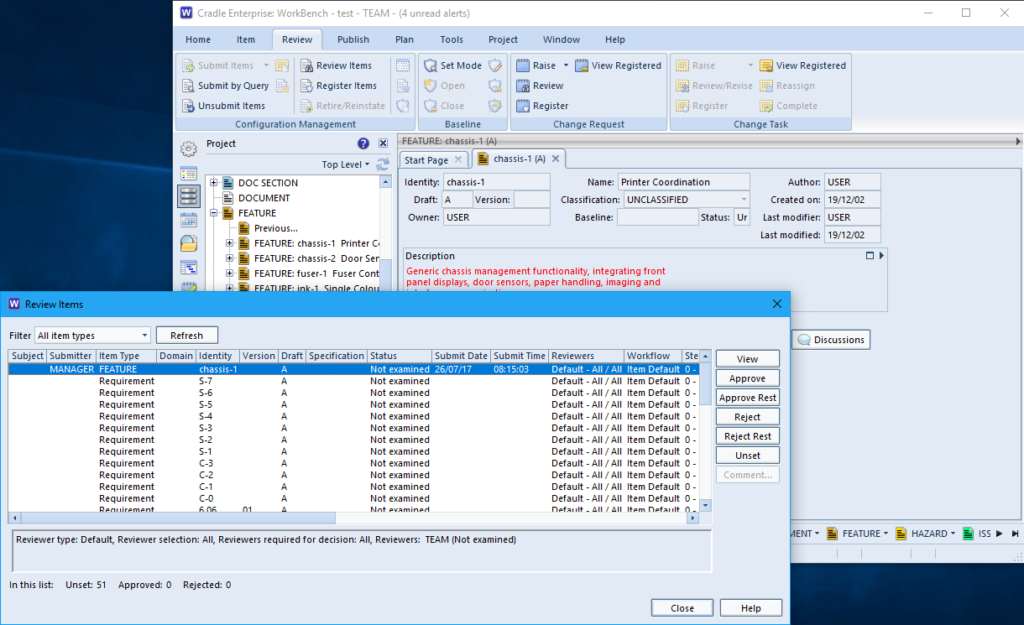Click the Close button at dialog bottom
Viewport: 1024px width, 625px height.
pyautogui.click(x=682, y=608)
